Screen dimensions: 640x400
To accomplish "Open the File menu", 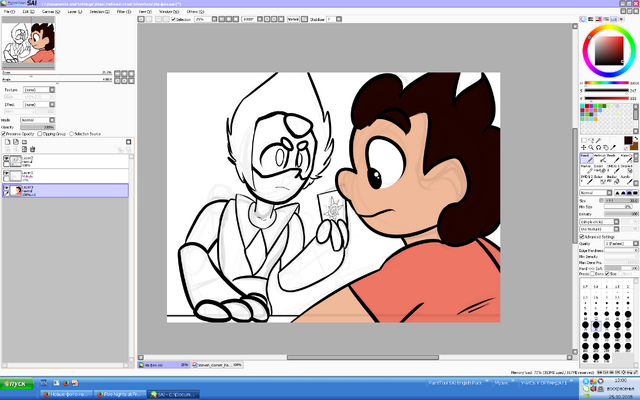I will (x=9, y=12).
